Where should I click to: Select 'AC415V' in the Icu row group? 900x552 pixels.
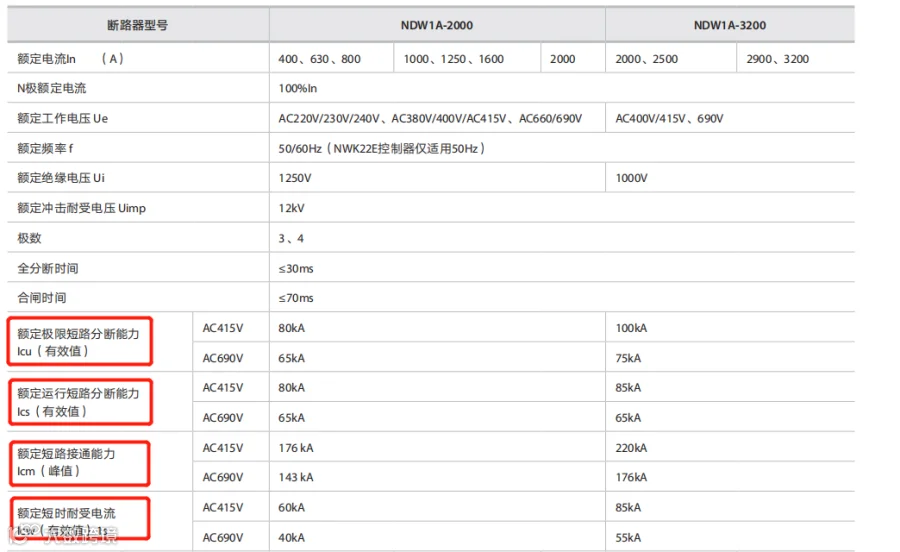[x=223, y=328]
